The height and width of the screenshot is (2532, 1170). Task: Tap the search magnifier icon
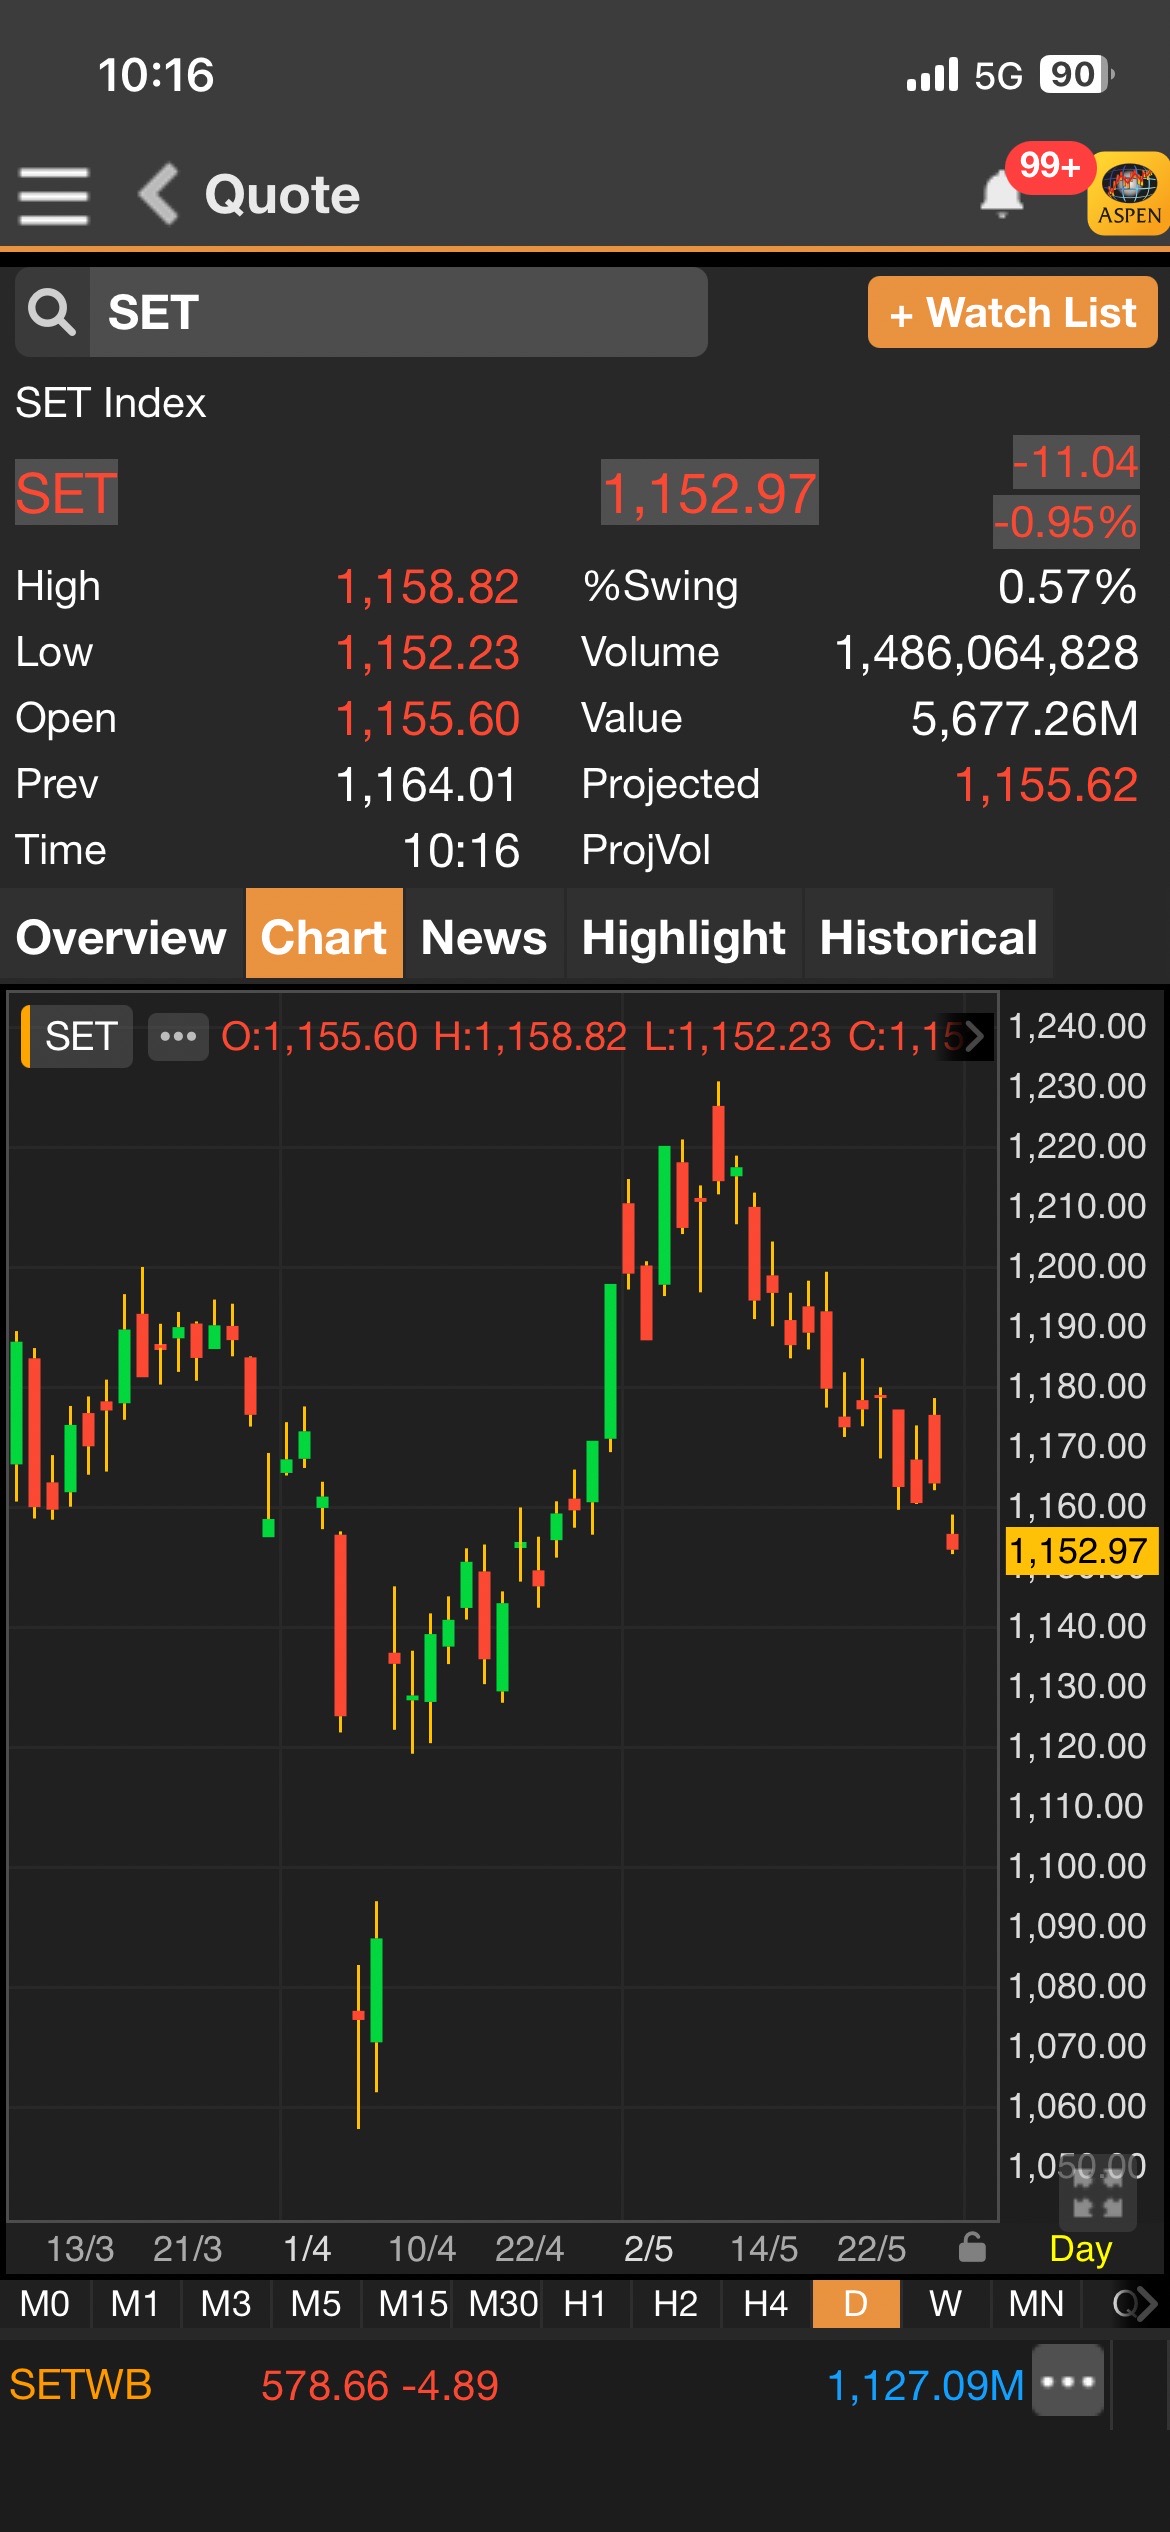click(x=52, y=312)
